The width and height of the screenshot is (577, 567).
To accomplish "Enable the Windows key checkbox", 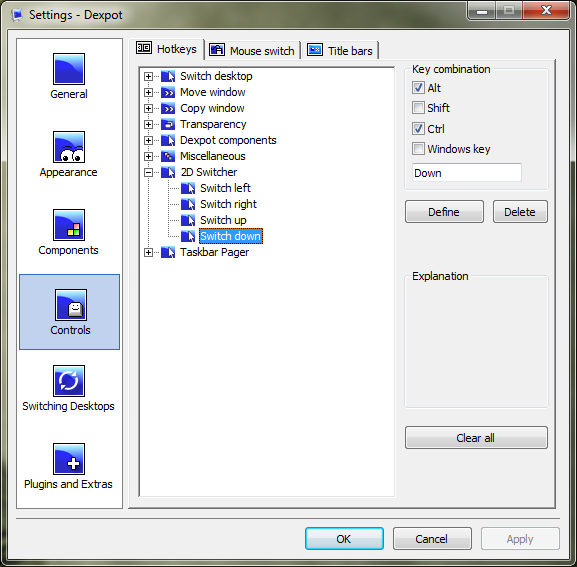I will [x=418, y=149].
